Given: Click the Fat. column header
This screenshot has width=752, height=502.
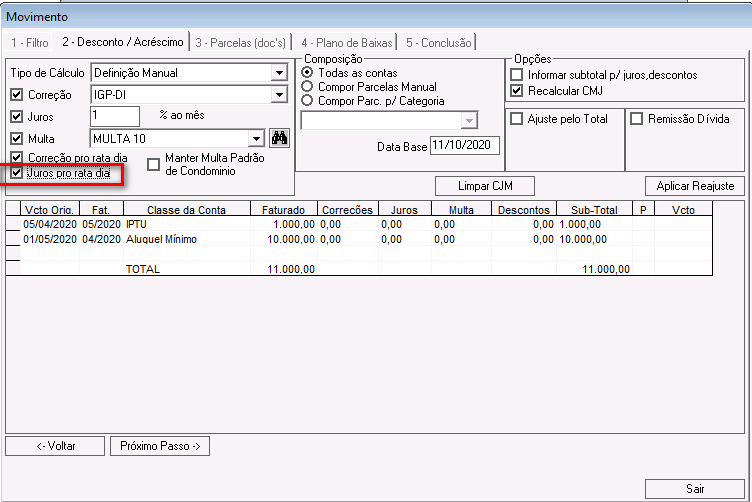Looking at the screenshot, I should point(101,210).
